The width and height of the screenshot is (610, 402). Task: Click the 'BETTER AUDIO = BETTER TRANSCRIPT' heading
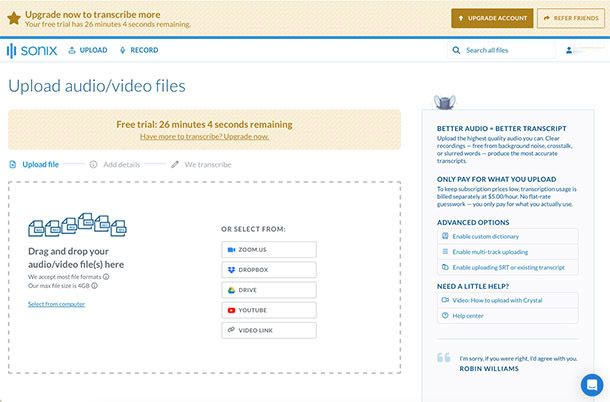501,128
